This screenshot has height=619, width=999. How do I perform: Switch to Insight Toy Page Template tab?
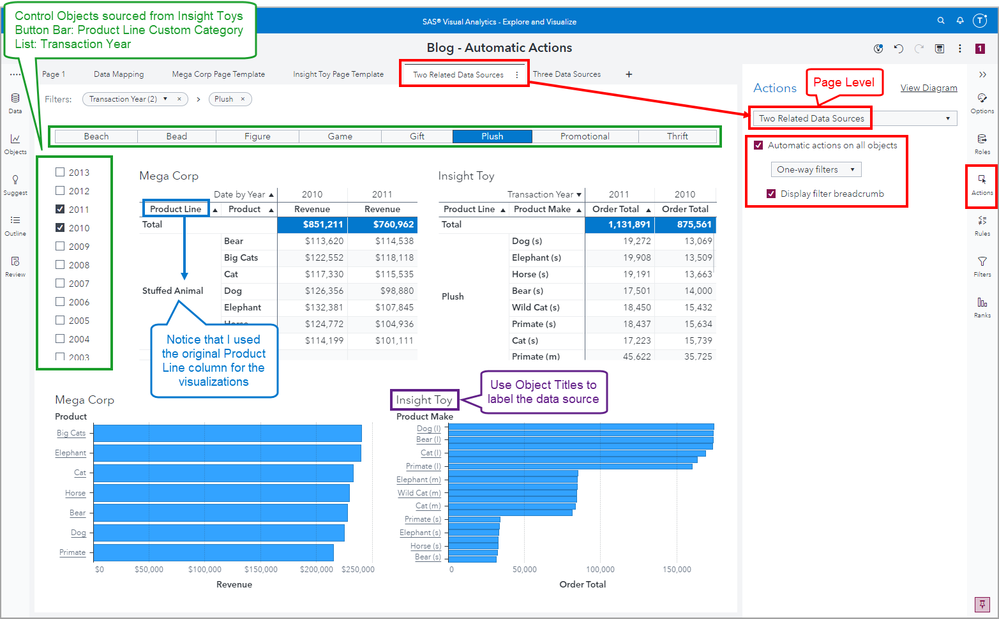(338, 75)
